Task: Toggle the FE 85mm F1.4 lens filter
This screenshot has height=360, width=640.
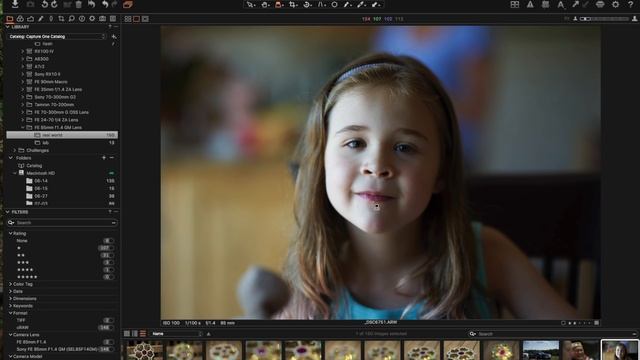Action: click(108, 342)
